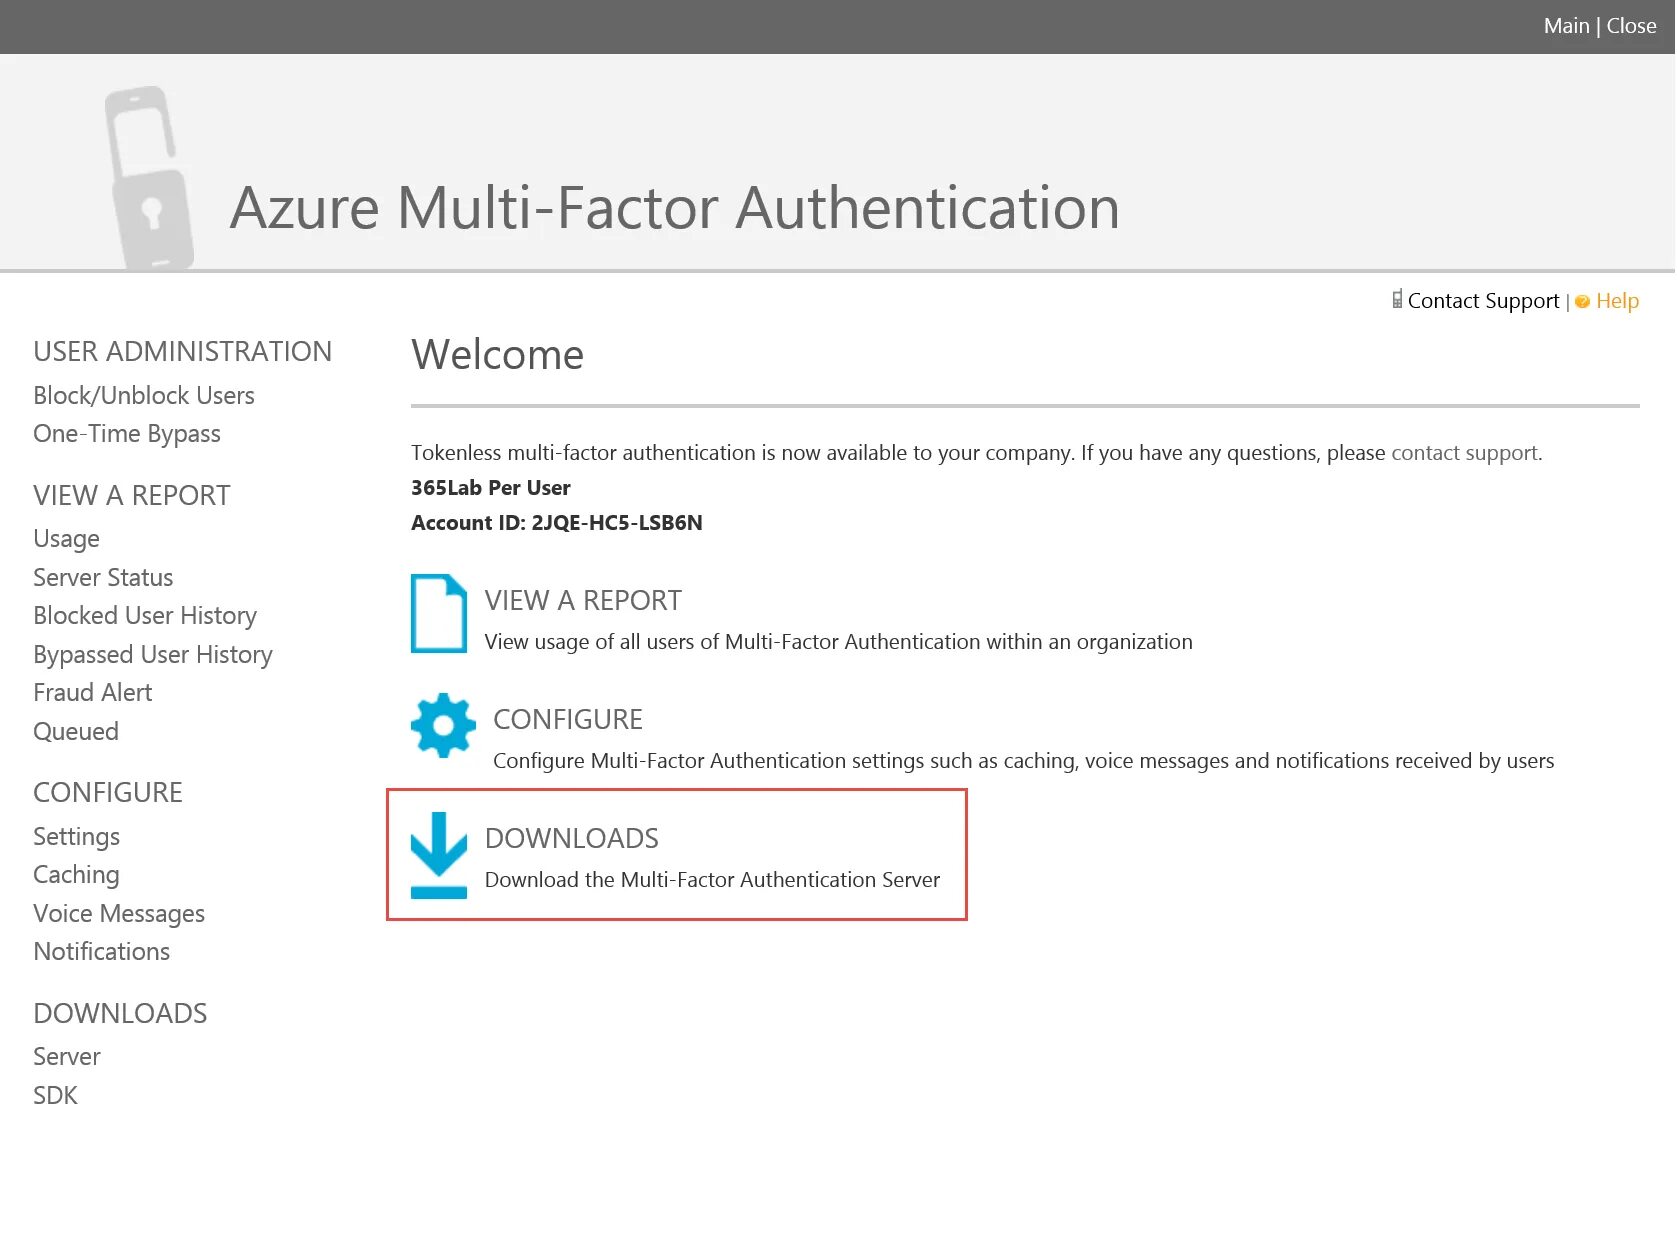
Task: Open Caching configuration in sidebar
Action: point(76,875)
